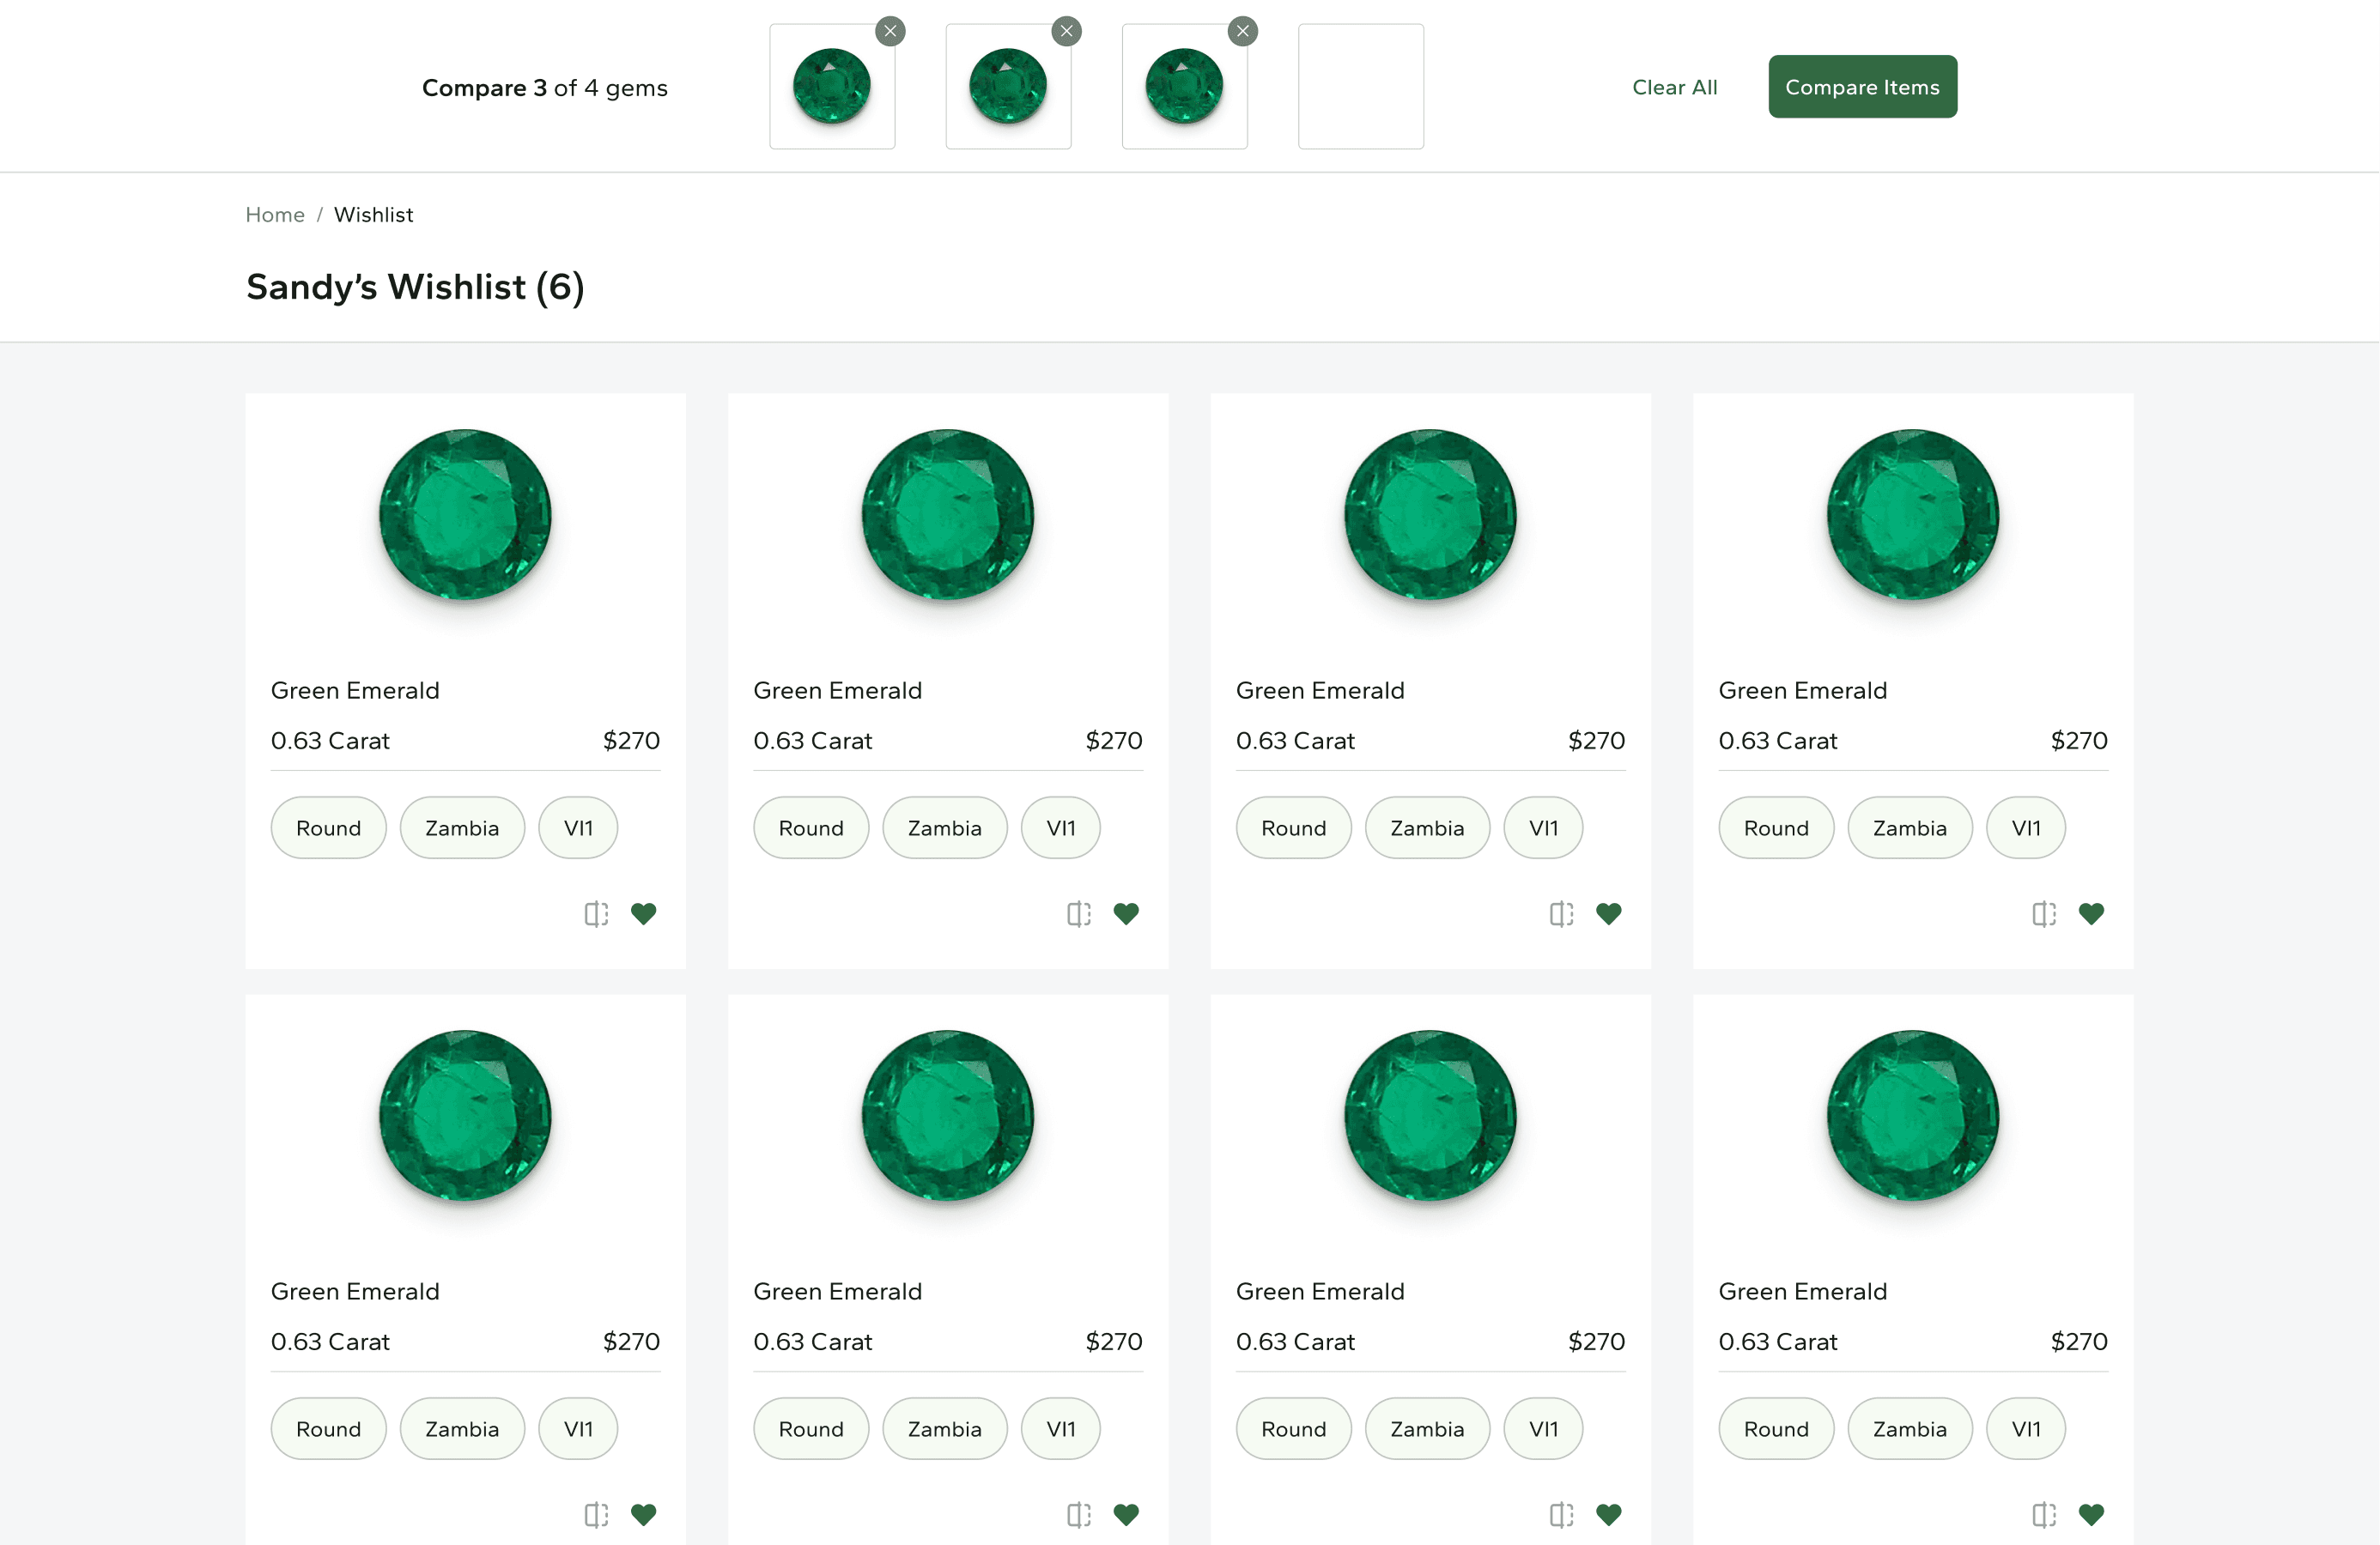The image size is (2380, 1545).
Task: Click compare icon on second row third emerald
Action: [1561, 1515]
